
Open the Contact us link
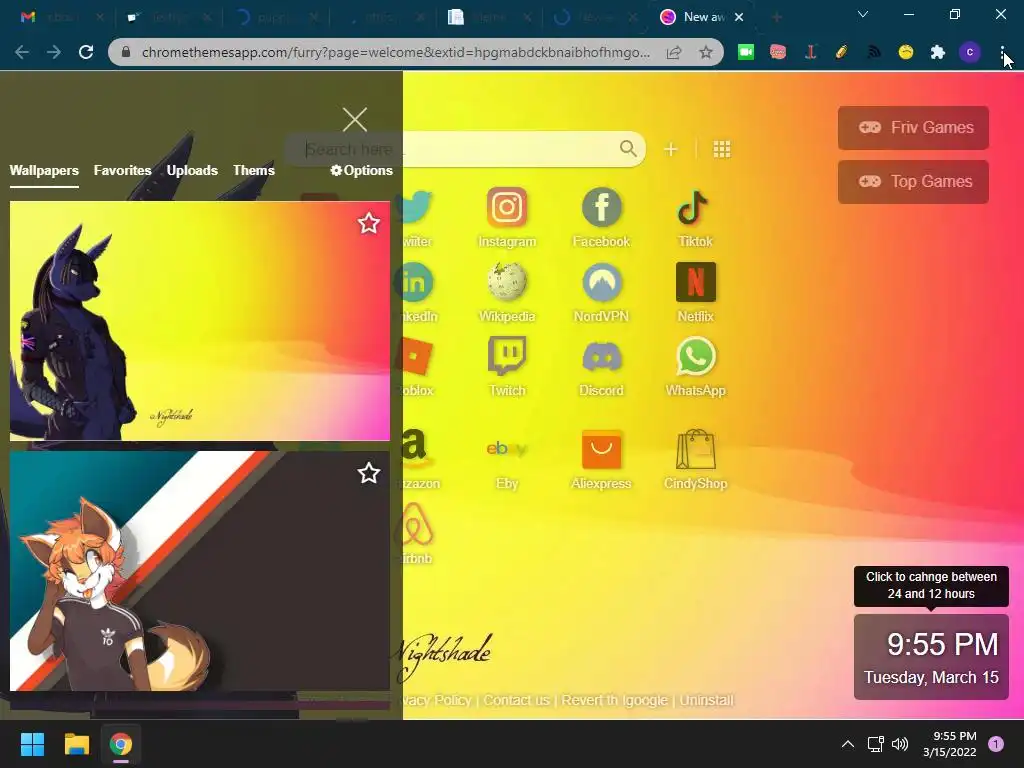(516, 700)
